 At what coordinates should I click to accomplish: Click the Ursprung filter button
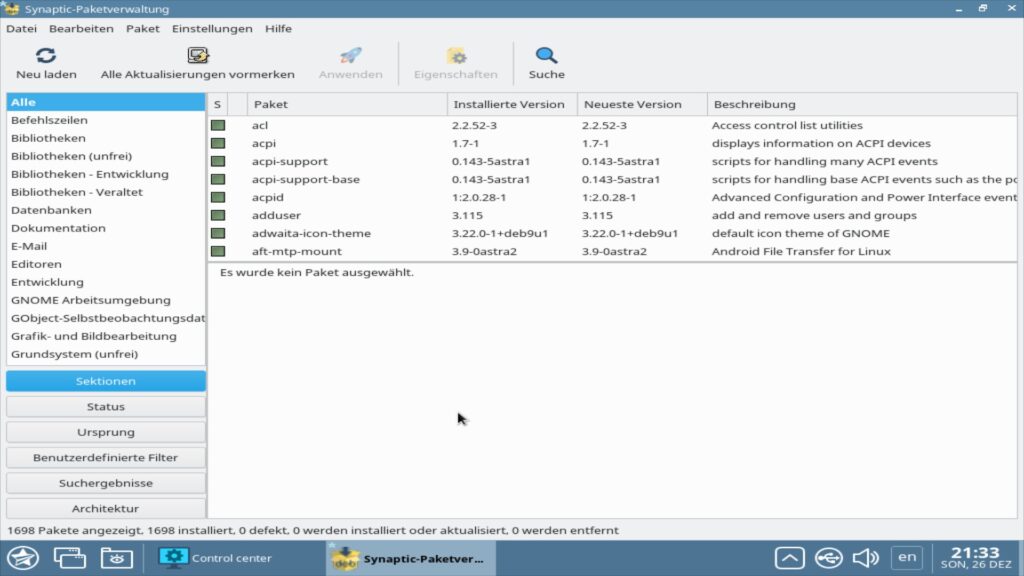106,432
